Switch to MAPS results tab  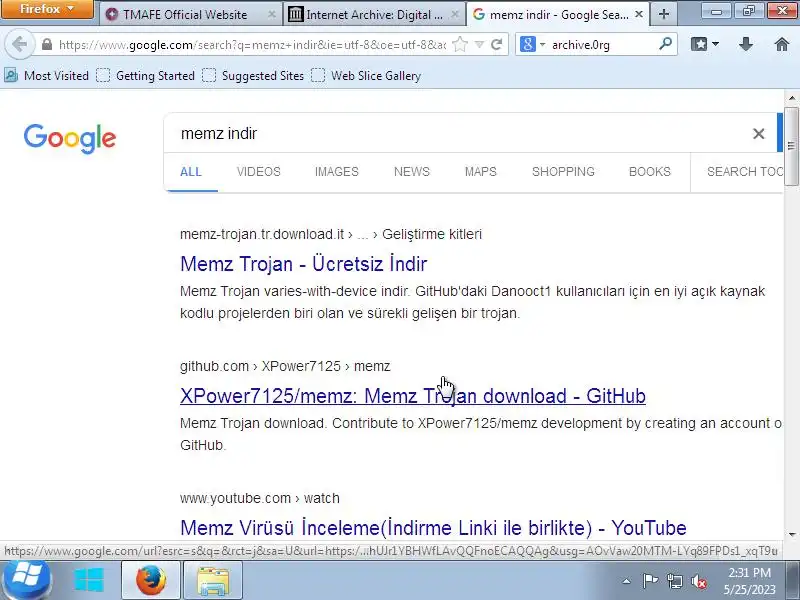[x=481, y=172]
